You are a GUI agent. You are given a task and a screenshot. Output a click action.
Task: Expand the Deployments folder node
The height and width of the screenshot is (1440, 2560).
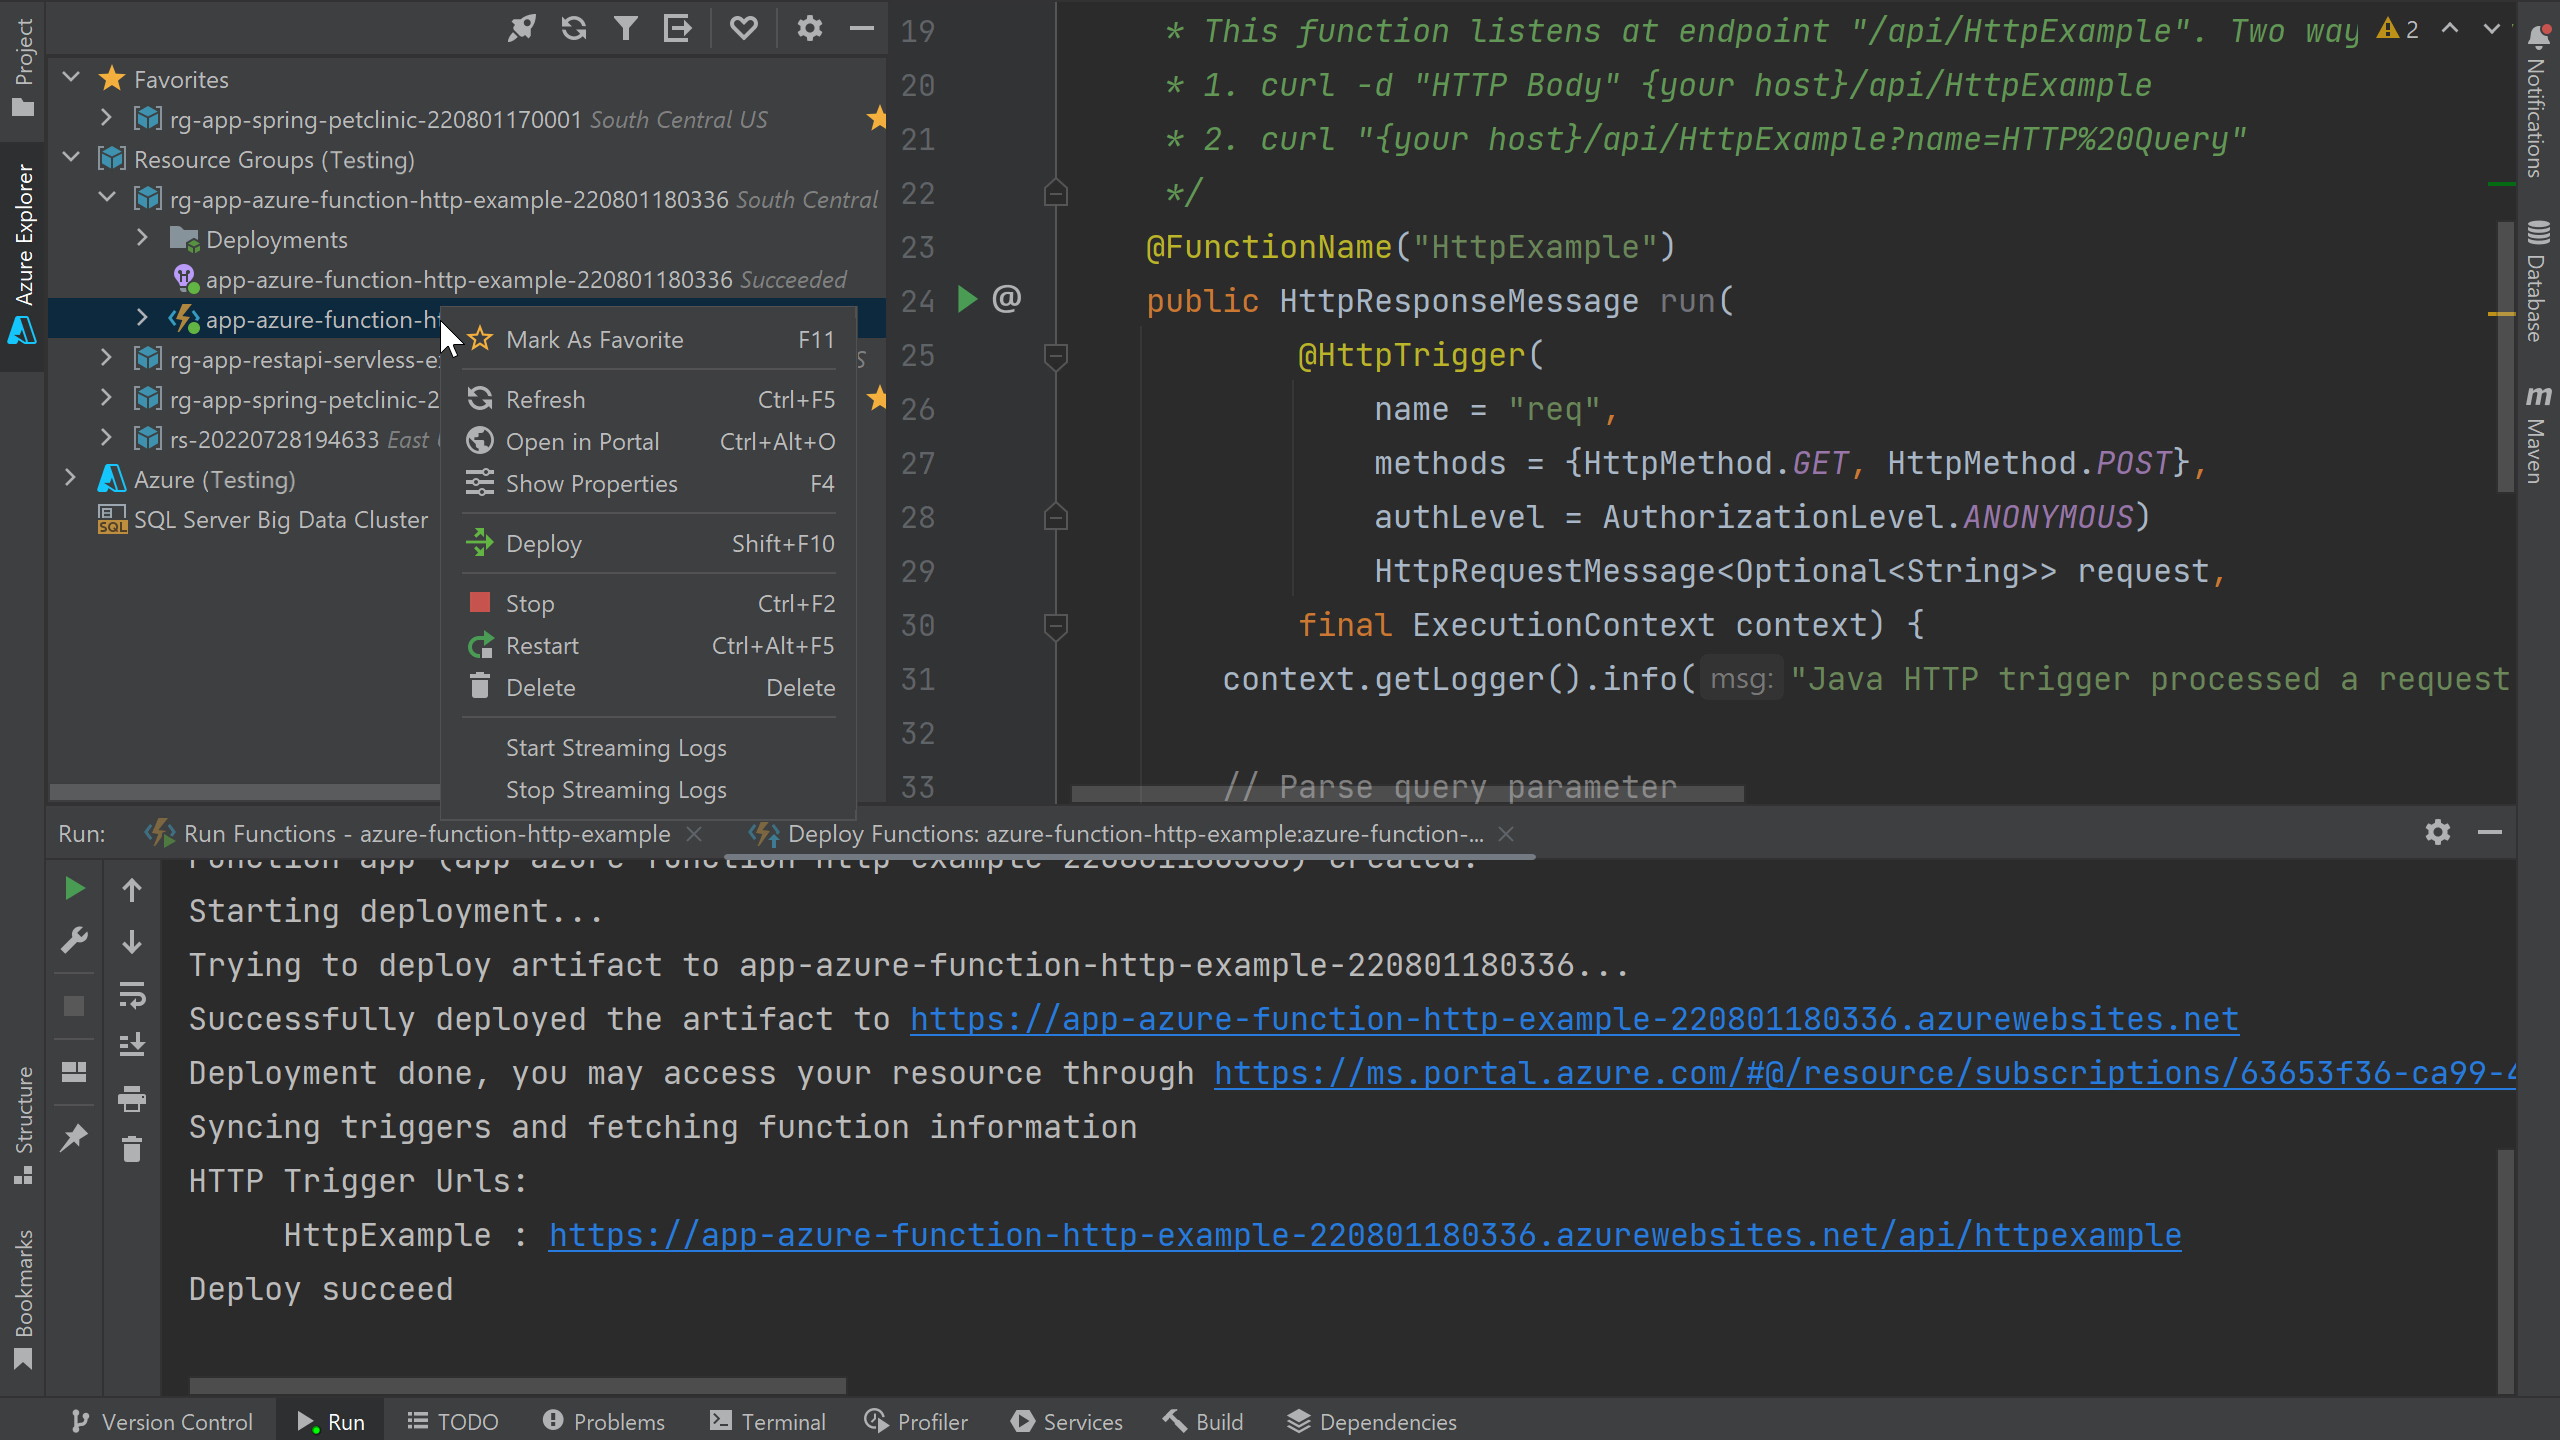coord(143,238)
